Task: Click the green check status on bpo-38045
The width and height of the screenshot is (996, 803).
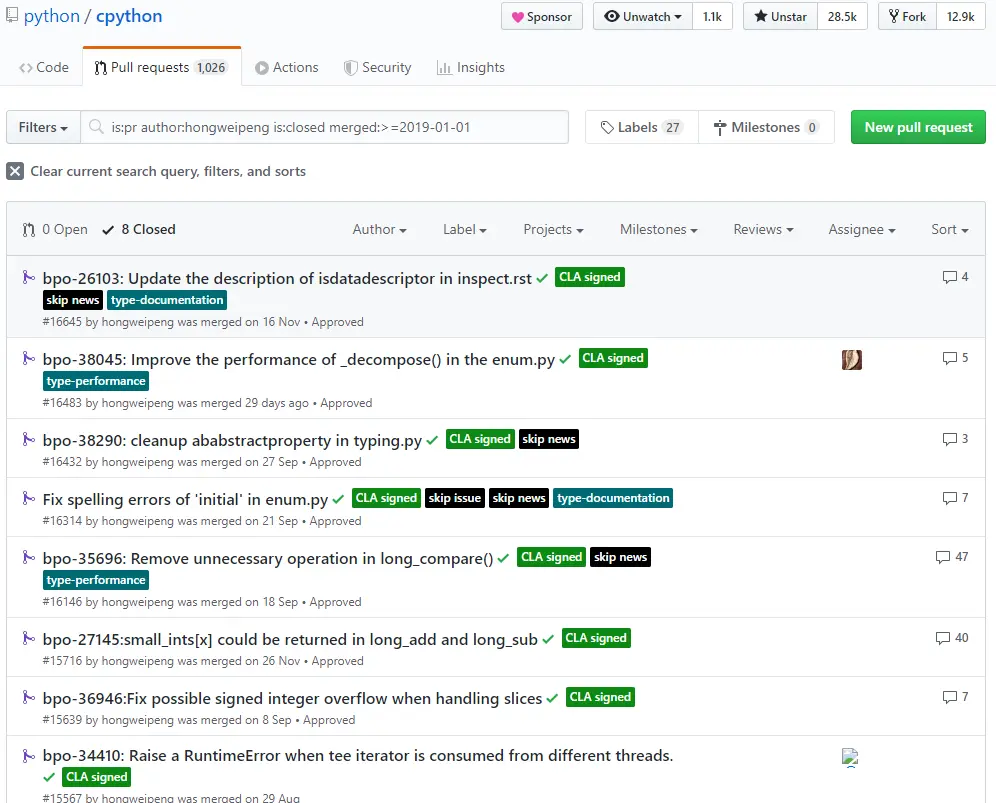Action: point(565,360)
